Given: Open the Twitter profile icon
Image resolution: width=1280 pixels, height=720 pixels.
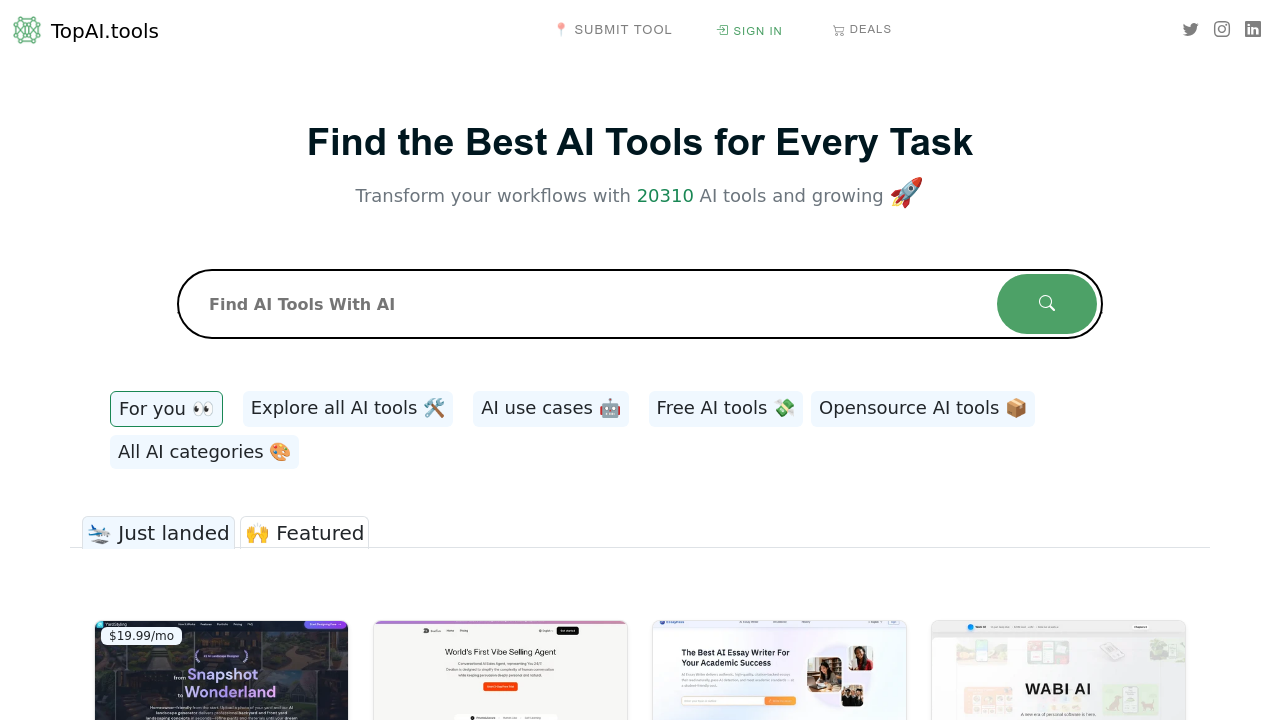Looking at the screenshot, I should [1190, 29].
